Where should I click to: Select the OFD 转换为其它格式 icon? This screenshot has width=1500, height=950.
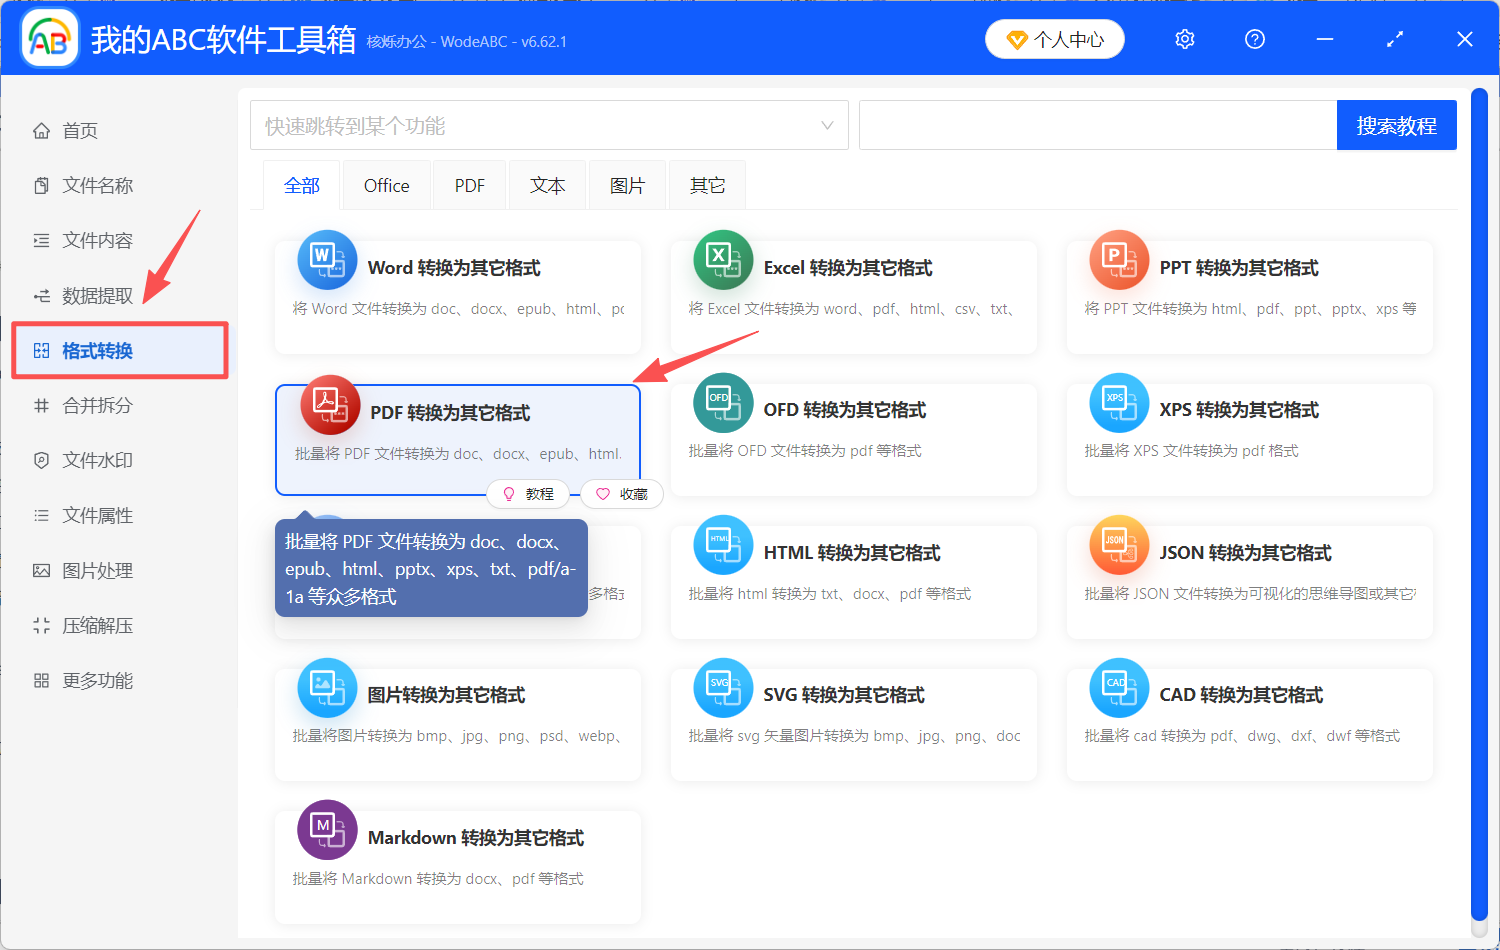coord(722,402)
